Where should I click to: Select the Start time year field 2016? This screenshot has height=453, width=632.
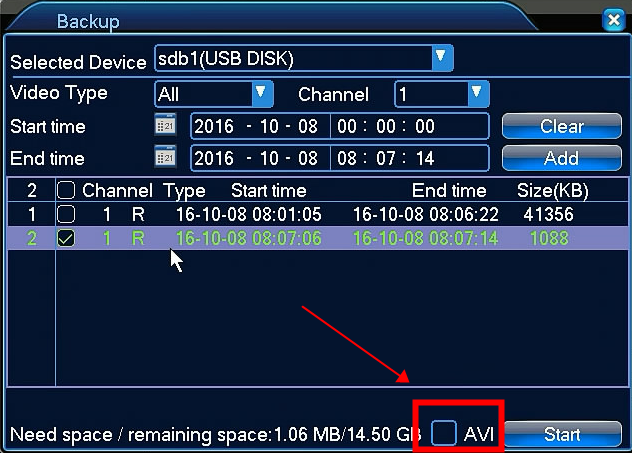[214, 127]
